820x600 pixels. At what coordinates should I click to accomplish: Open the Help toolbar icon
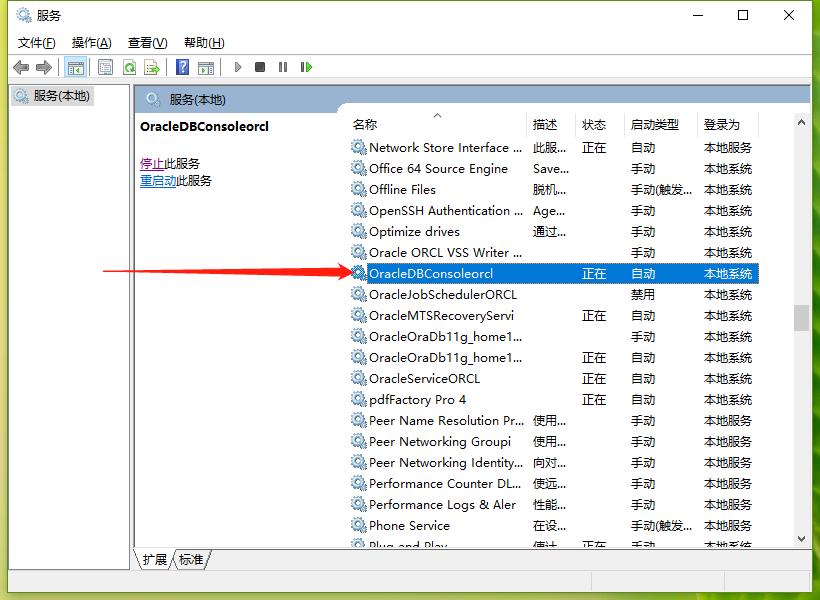184,66
